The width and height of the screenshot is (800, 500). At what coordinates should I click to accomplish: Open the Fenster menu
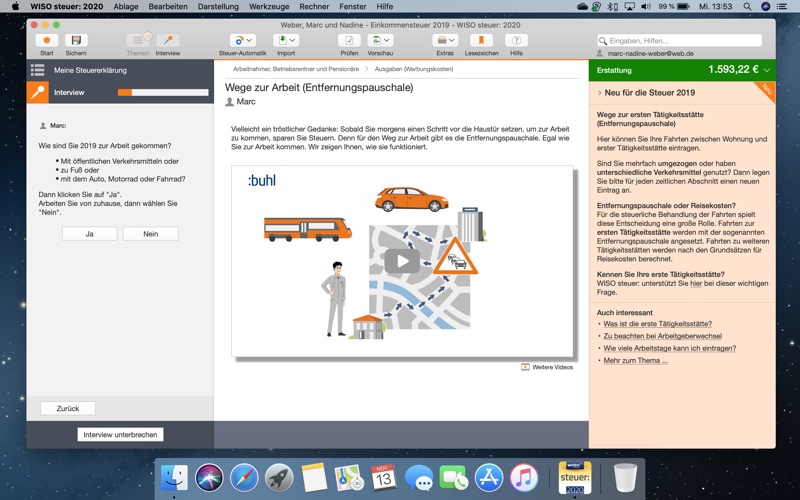(353, 7)
